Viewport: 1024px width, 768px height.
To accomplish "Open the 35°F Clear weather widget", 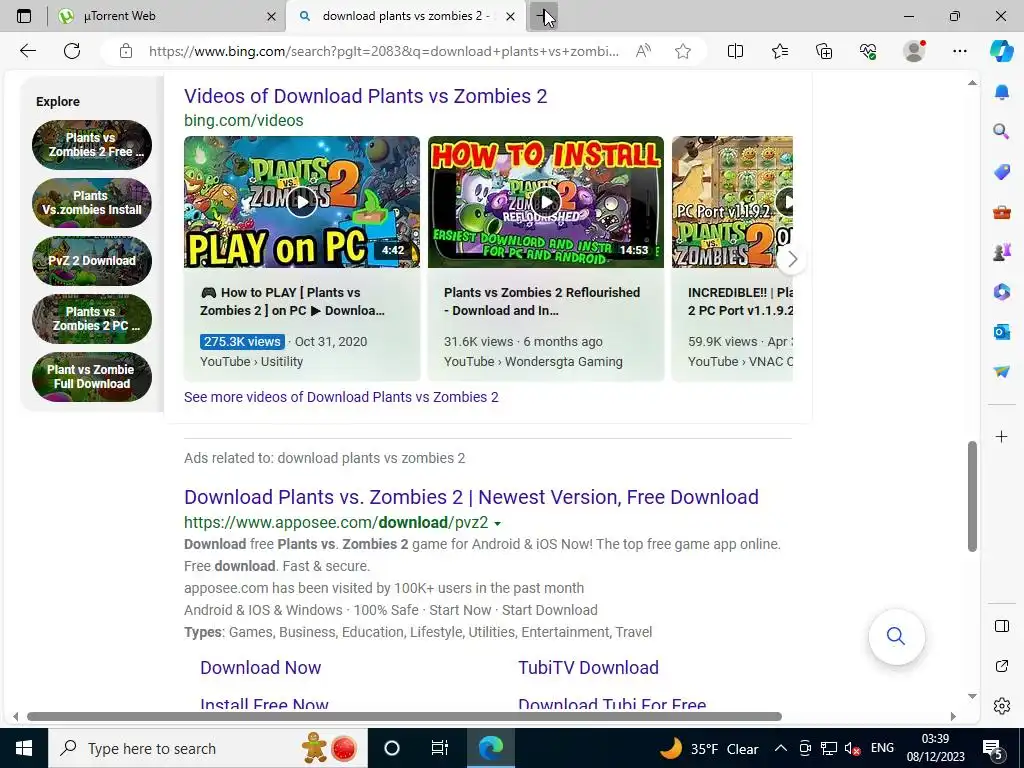I will 710,748.
